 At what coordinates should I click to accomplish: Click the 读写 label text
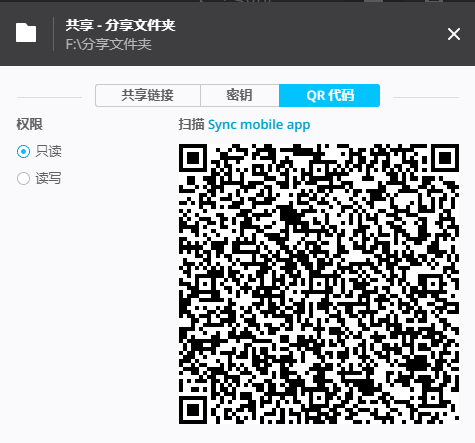tap(49, 178)
